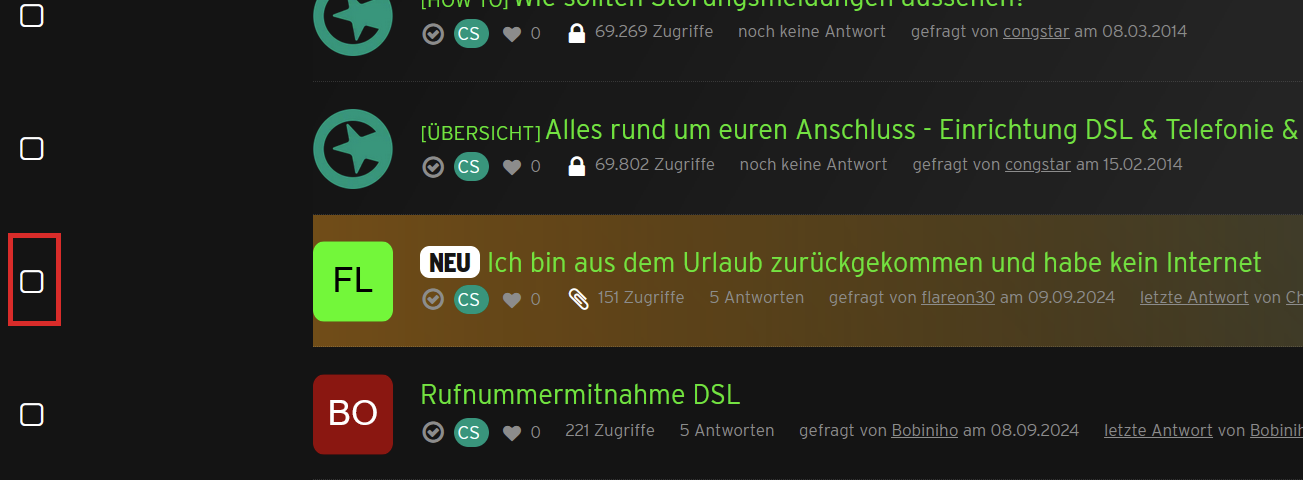
Task: Click the green FL user avatar
Action: (x=353, y=281)
